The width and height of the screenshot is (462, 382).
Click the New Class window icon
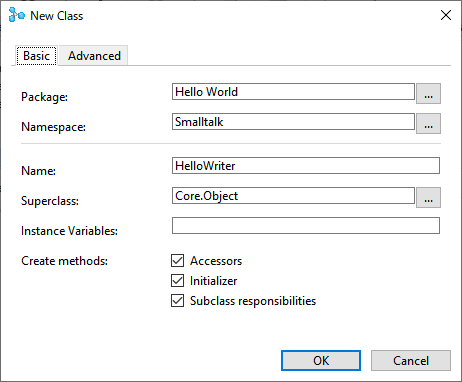[x=17, y=15]
